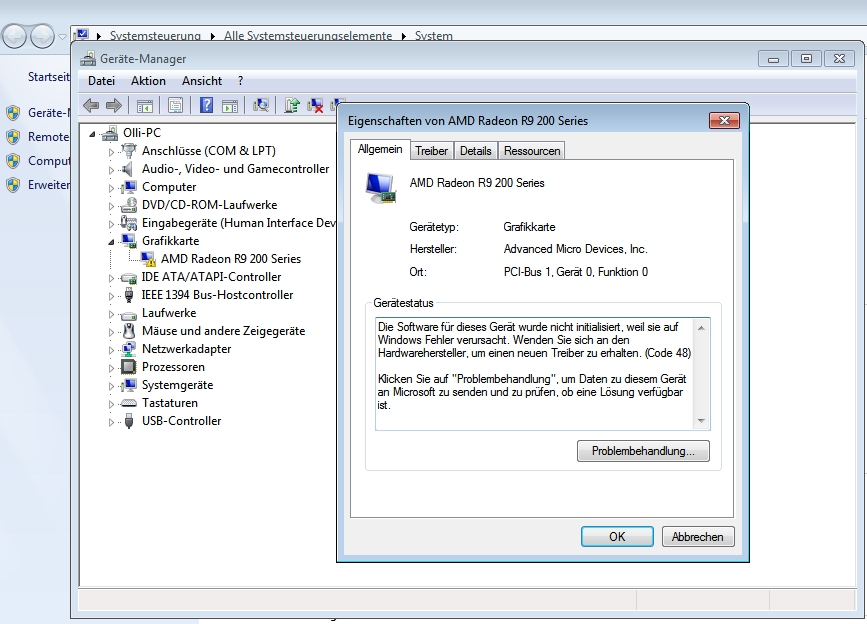Switch to the Treiber tab
The height and width of the screenshot is (624, 867).
click(x=431, y=151)
